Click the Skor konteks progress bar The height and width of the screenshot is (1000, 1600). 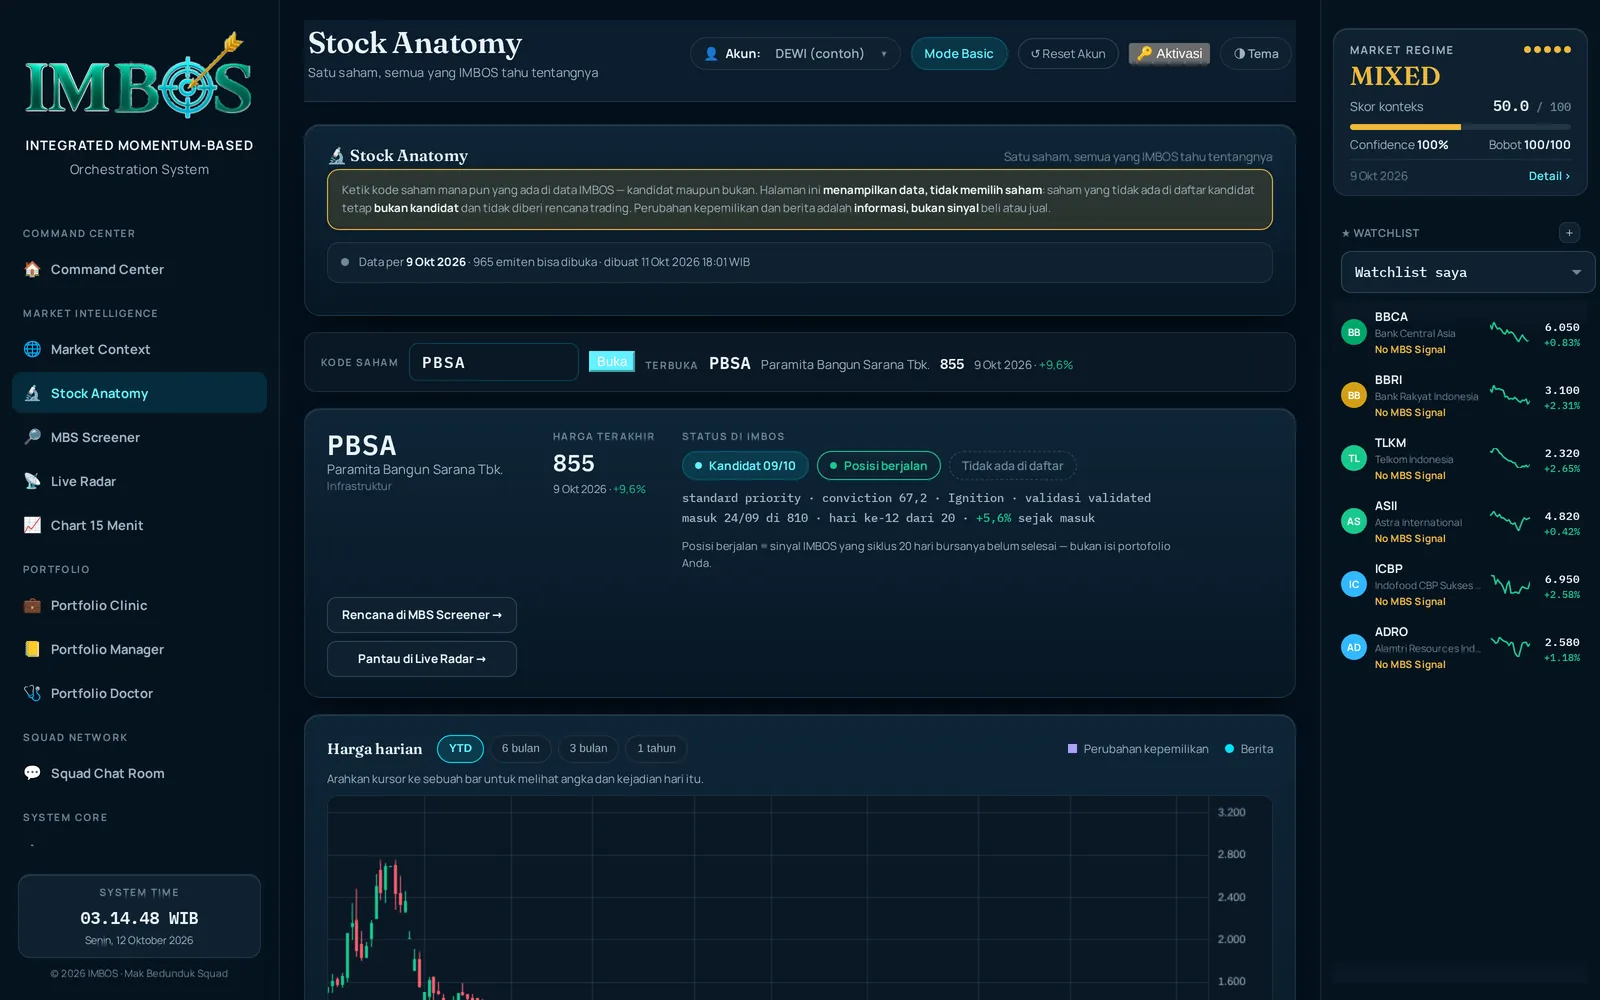pyautogui.click(x=1460, y=127)
